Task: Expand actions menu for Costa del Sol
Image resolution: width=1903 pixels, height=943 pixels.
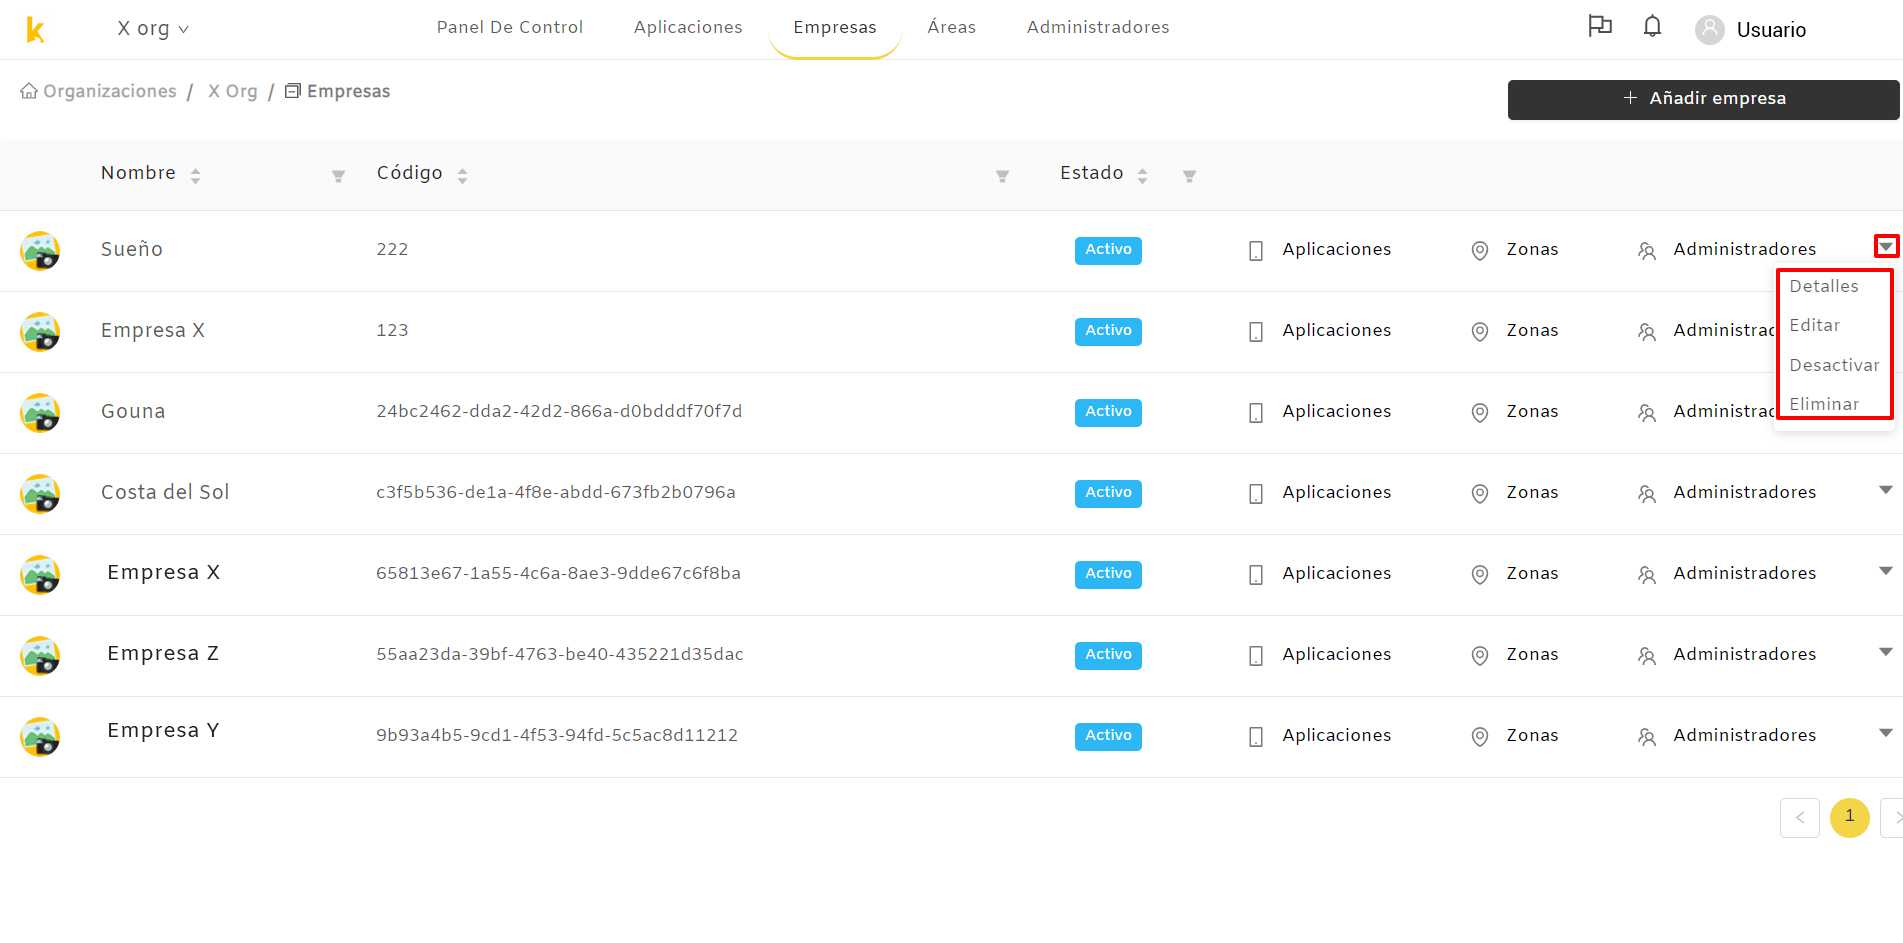Action: (1886, 490)
